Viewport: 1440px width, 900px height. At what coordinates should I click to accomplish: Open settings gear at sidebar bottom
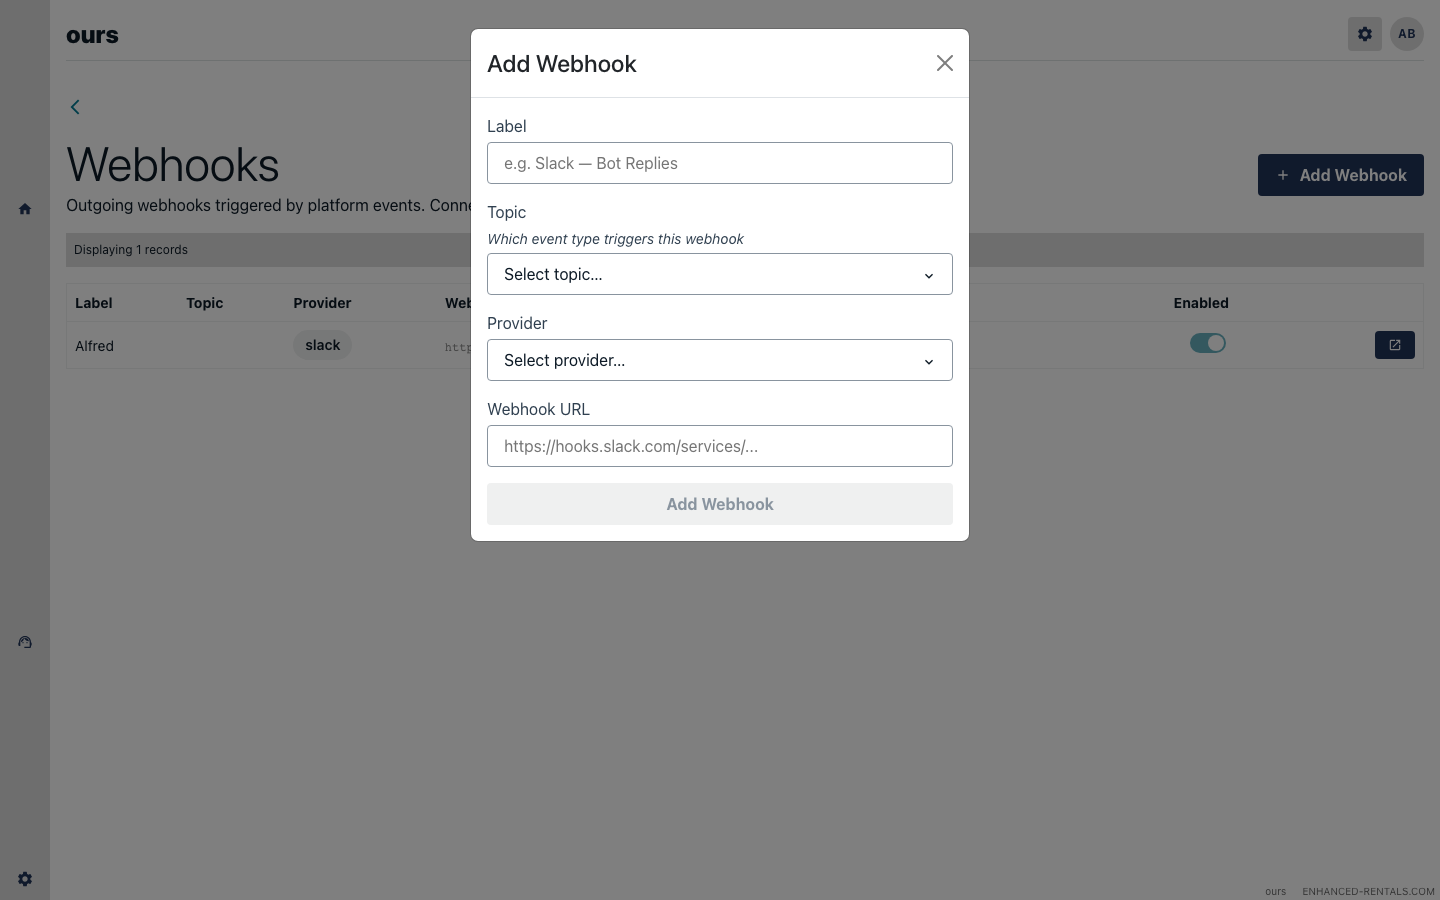point(25,879)
